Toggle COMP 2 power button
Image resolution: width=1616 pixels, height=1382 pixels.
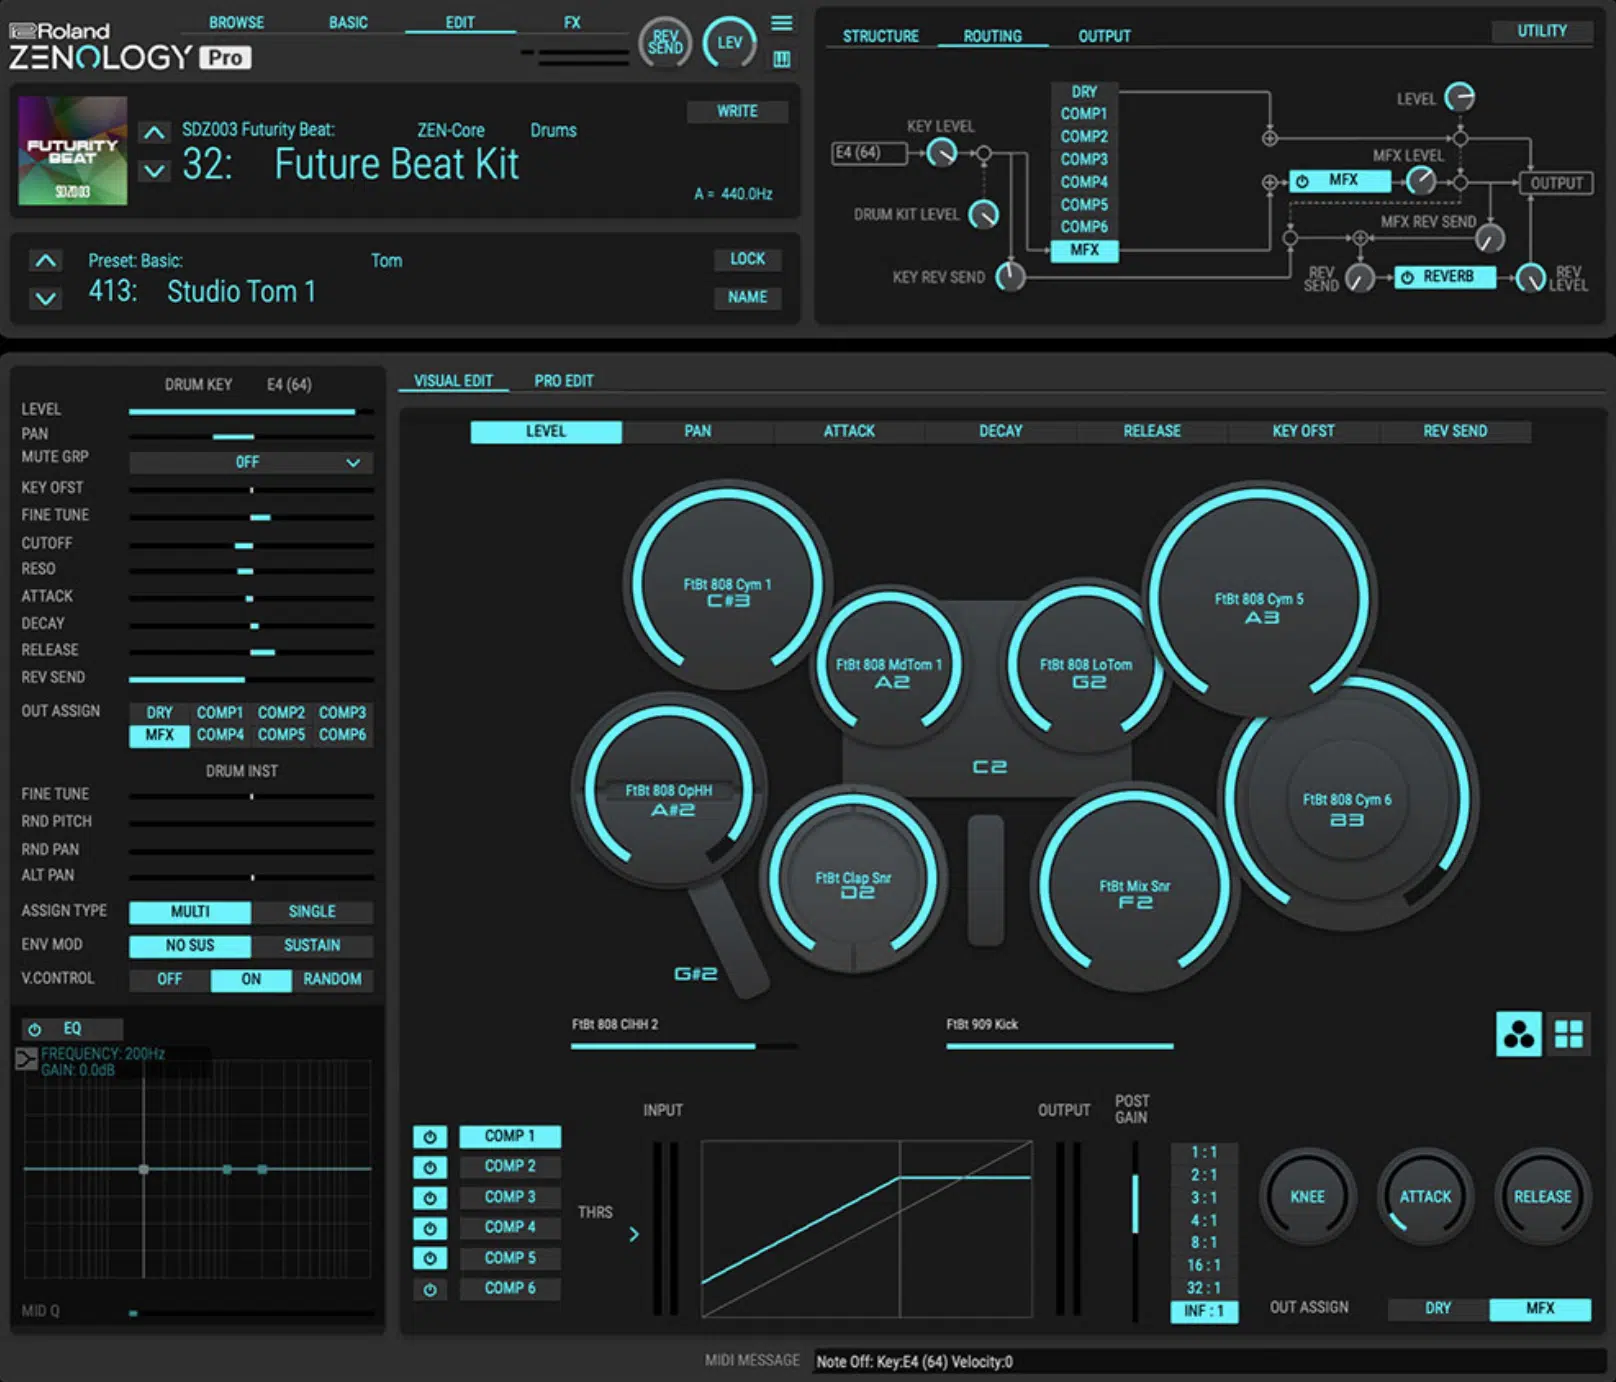tap(430, 1167)
